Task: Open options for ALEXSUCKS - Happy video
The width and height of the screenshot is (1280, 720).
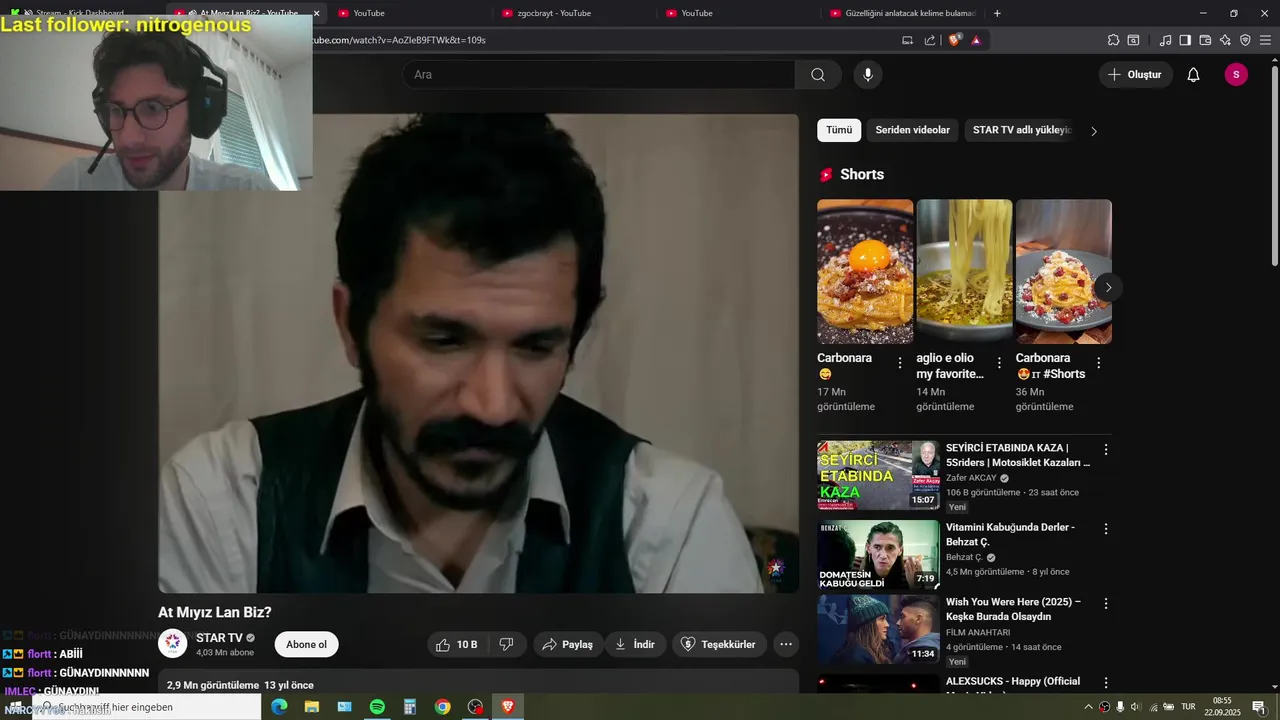Action: [1106, 683]
